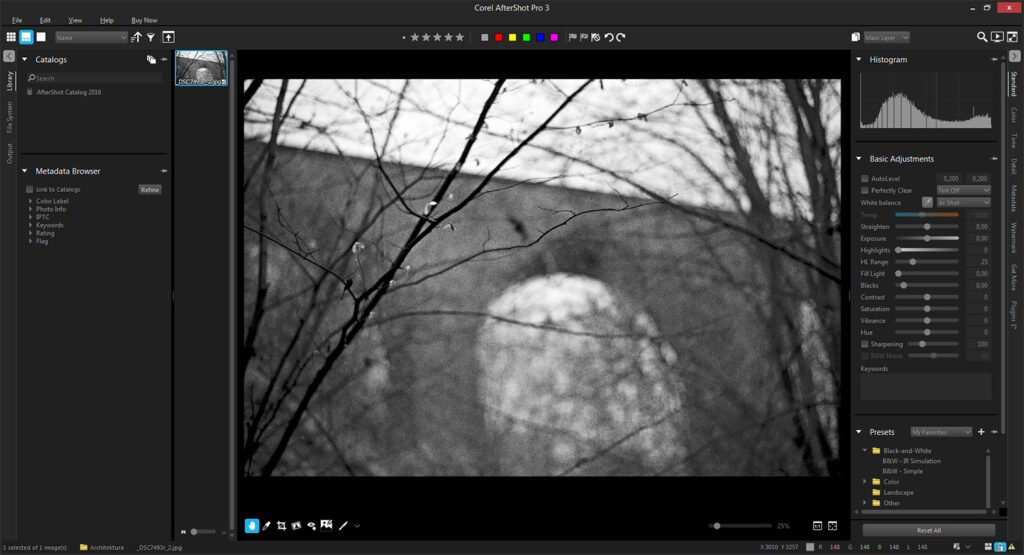Activate the Pan hand tool
This screenshot has height=555, width=1024.
251,525
